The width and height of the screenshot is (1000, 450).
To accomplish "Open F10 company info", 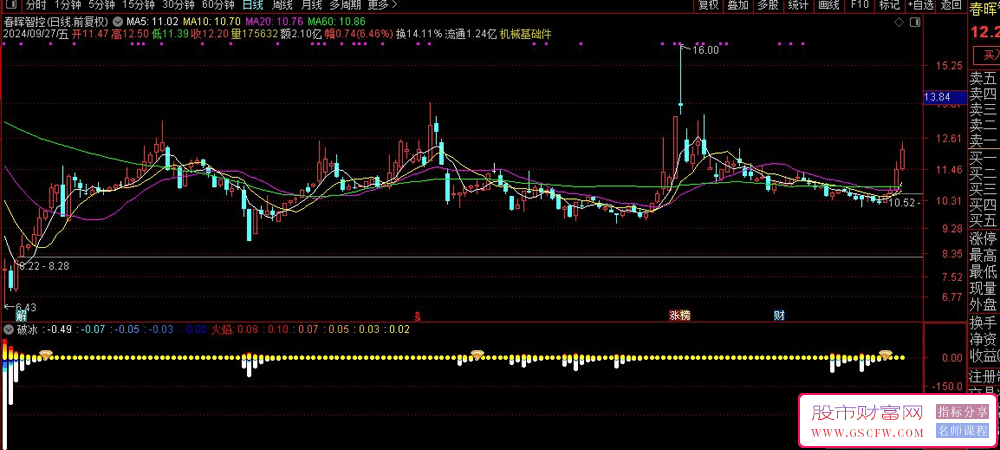I will click(859, 5).
